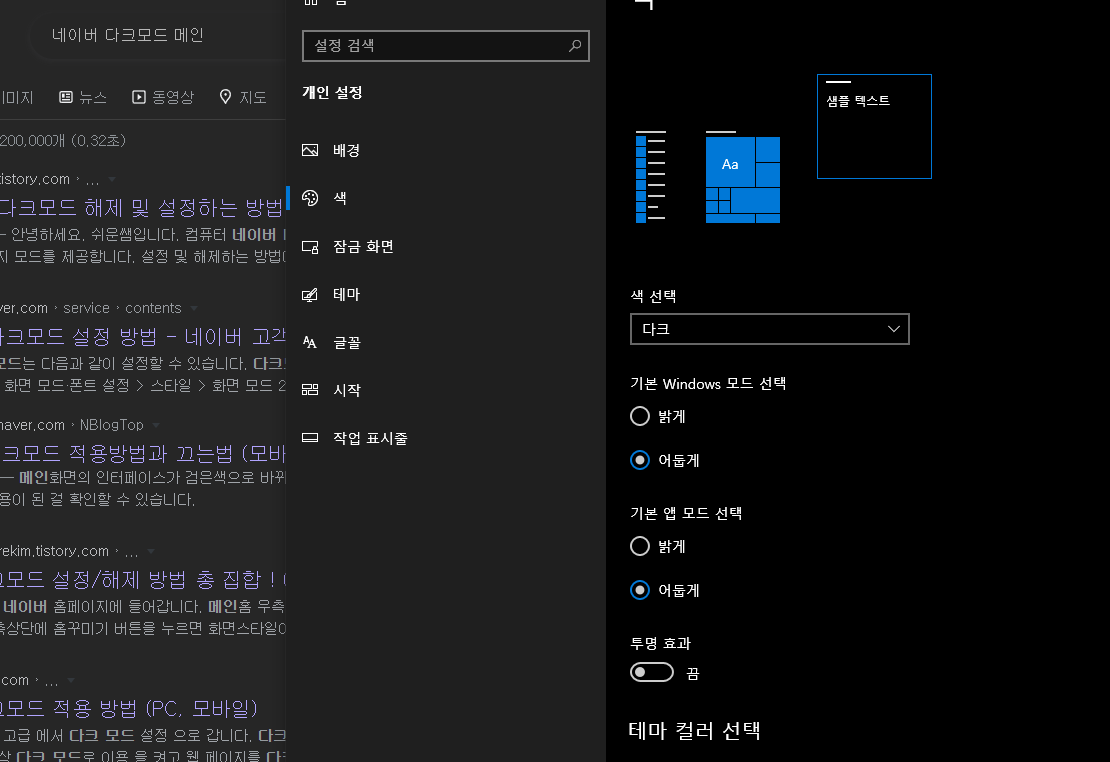Click the 샘플 텍스트 preview window
Screen dimensions: 1110x762
click(x=874, y=126)
